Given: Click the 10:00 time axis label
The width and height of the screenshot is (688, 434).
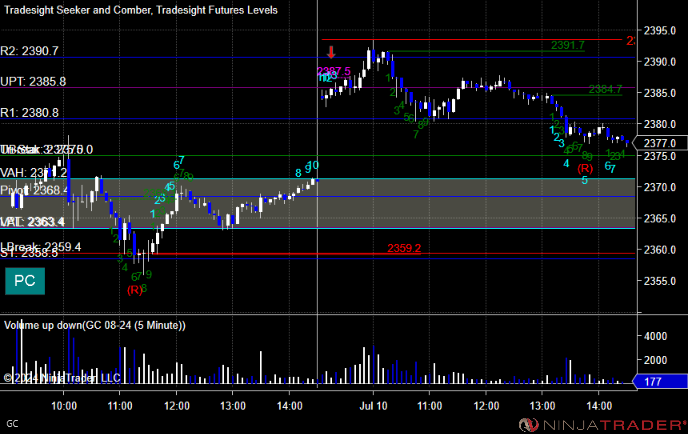Looking at the screenshot, I should click(64, 405).
